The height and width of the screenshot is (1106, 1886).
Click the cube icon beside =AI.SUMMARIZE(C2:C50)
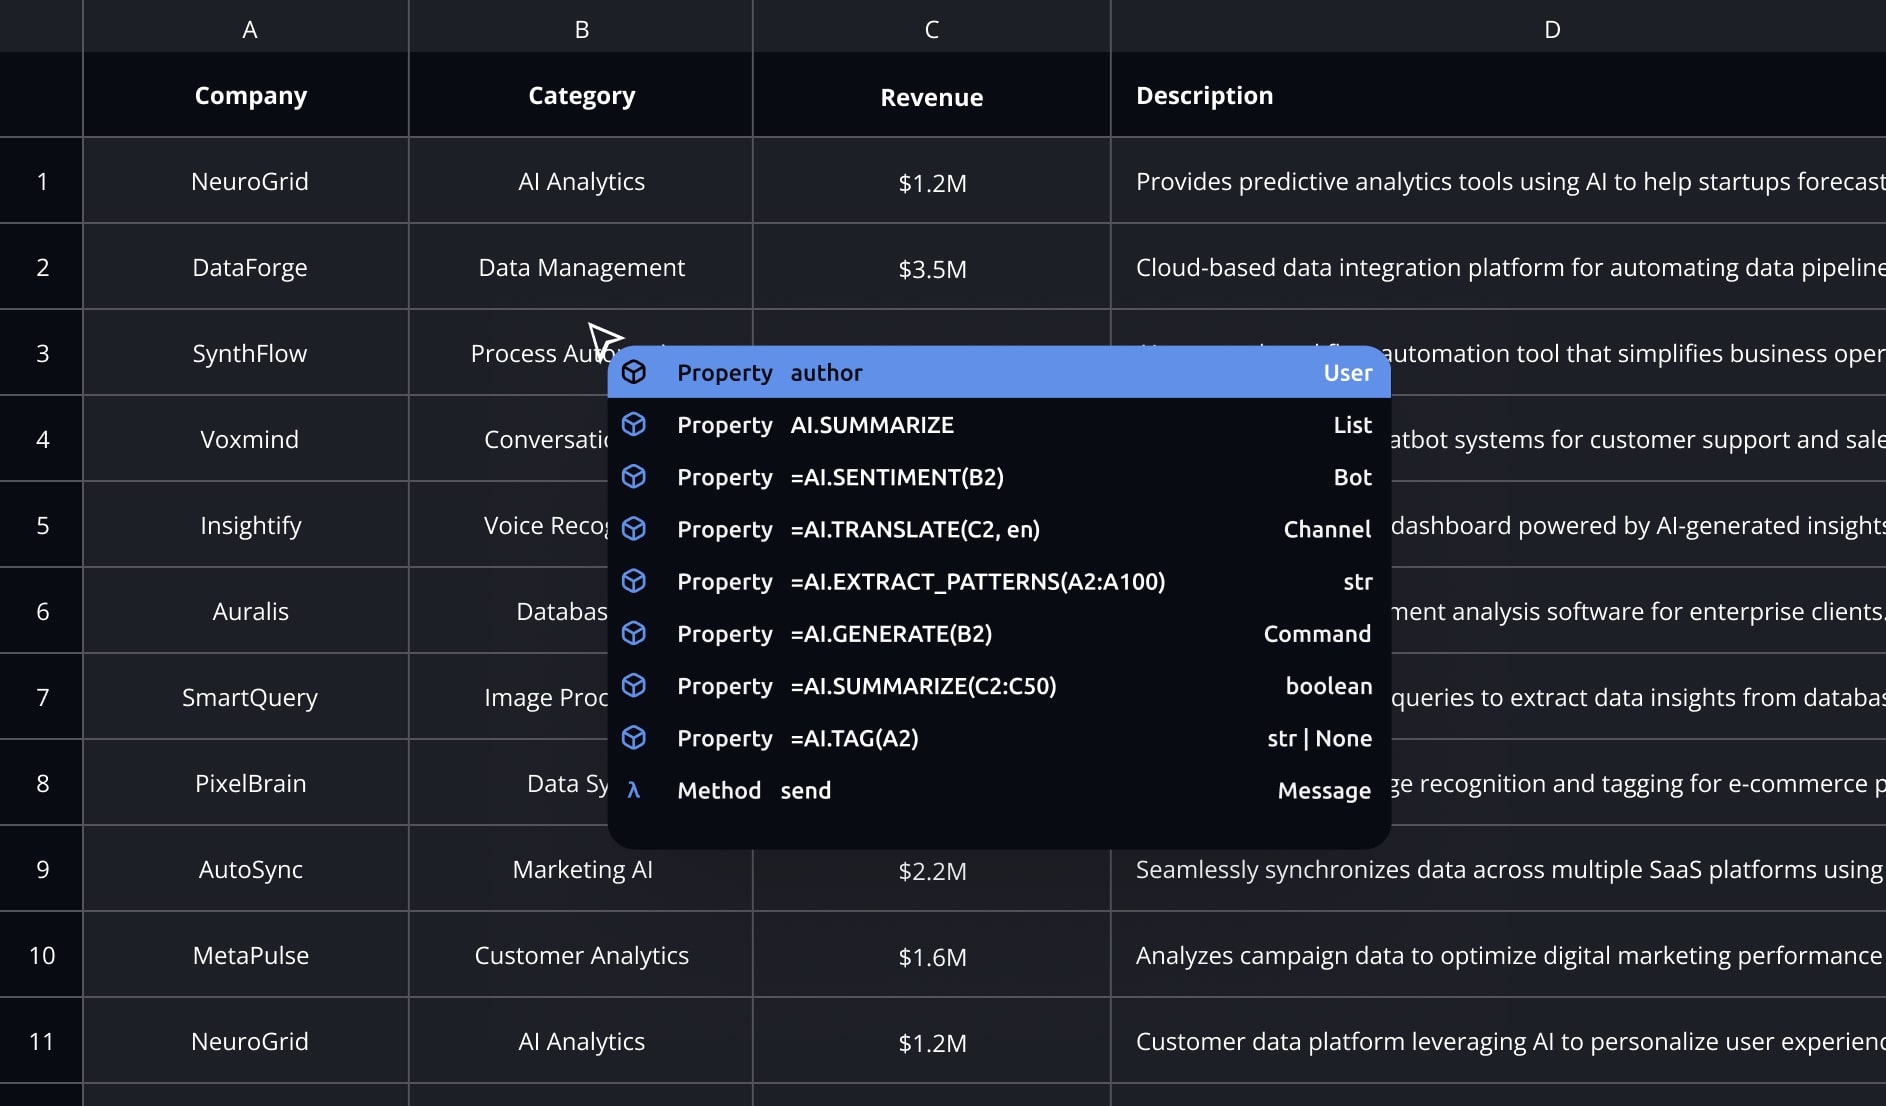[634, 685]
